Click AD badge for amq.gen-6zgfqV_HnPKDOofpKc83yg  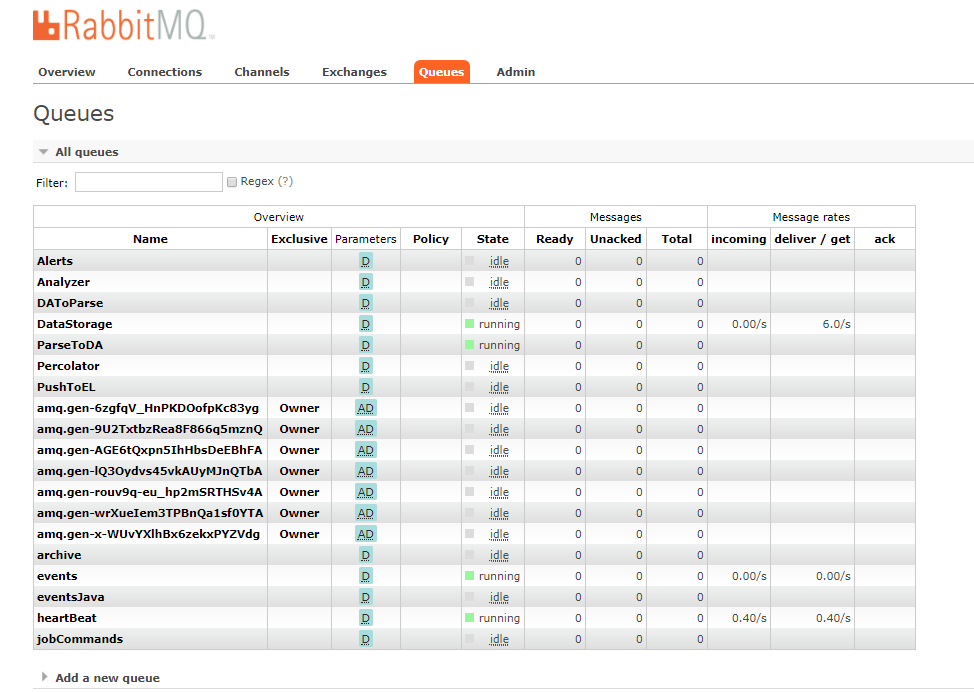[x=366, y=408]
